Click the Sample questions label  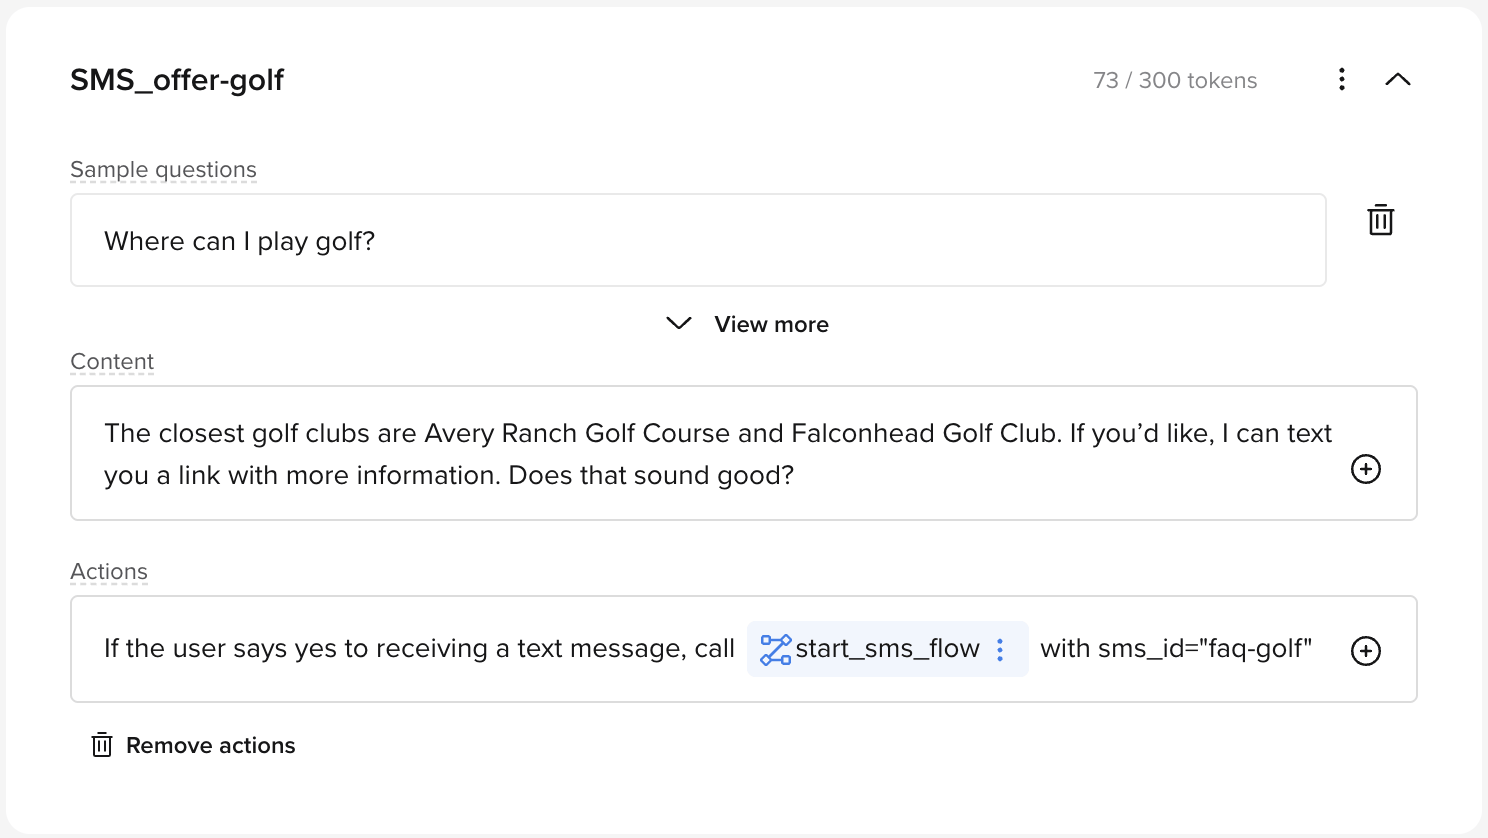coord(163,170)
